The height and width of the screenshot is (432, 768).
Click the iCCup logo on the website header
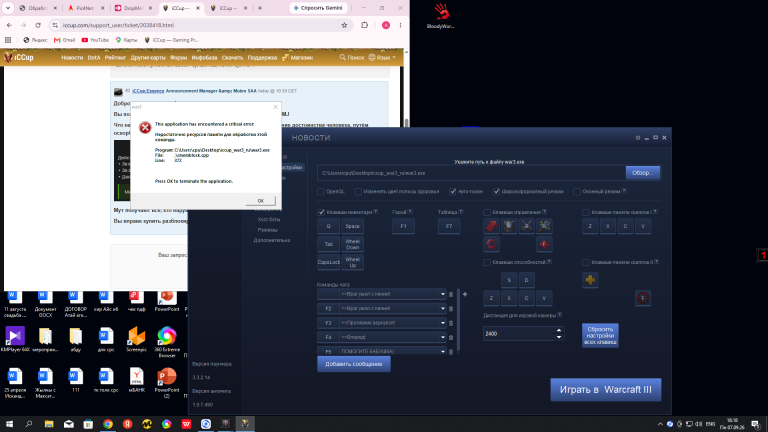click(x=19, y=57)
